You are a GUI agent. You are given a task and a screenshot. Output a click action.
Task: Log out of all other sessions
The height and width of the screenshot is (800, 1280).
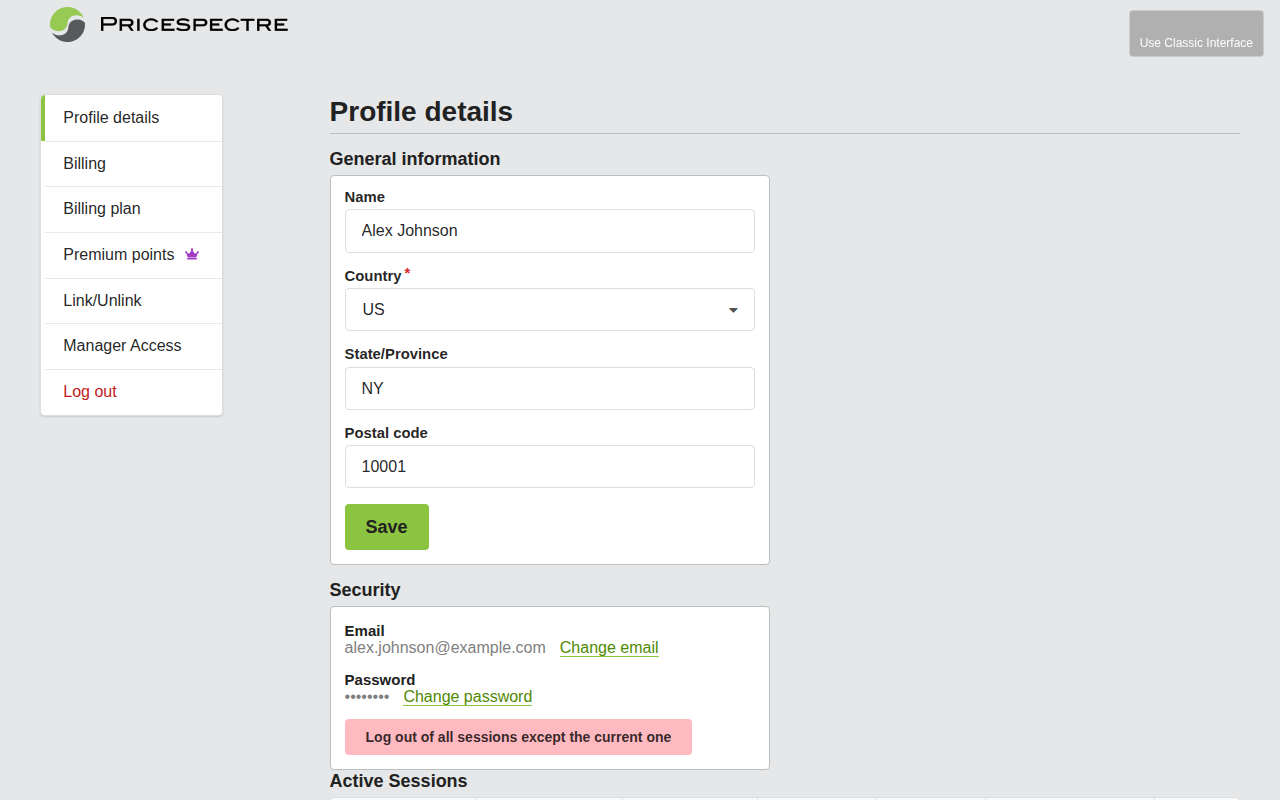tap(518, 736)
